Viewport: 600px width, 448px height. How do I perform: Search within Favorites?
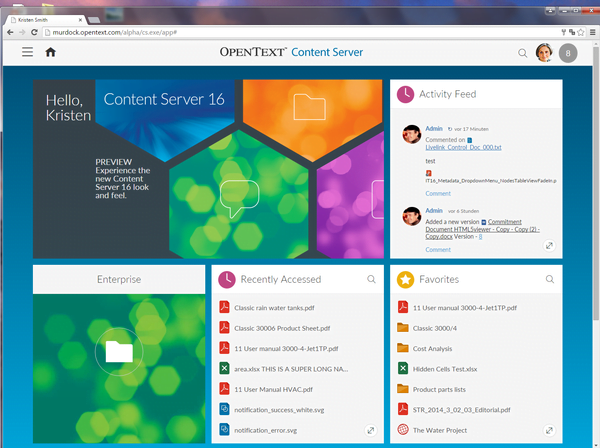tap(550, 279)
